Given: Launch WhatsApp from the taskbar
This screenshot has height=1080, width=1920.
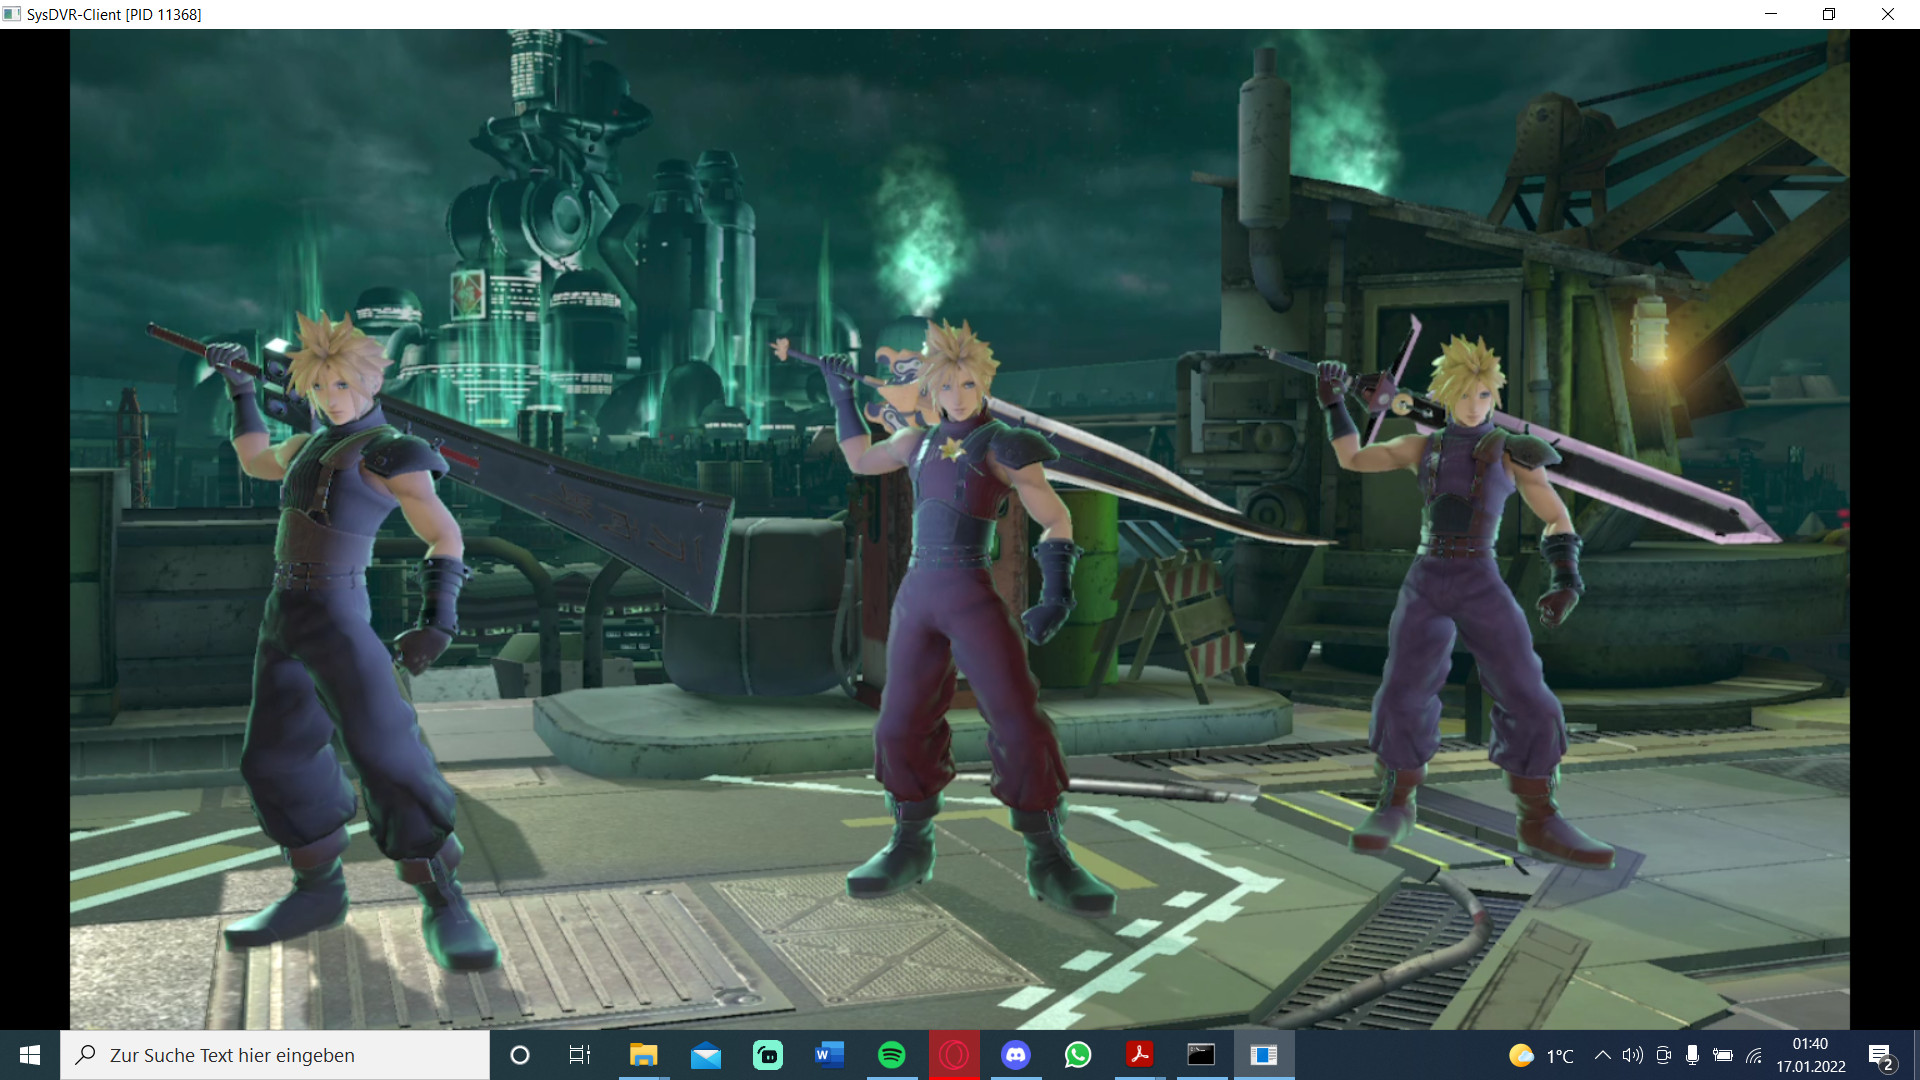Looking at the screenshot, I should [1079, 1055].
